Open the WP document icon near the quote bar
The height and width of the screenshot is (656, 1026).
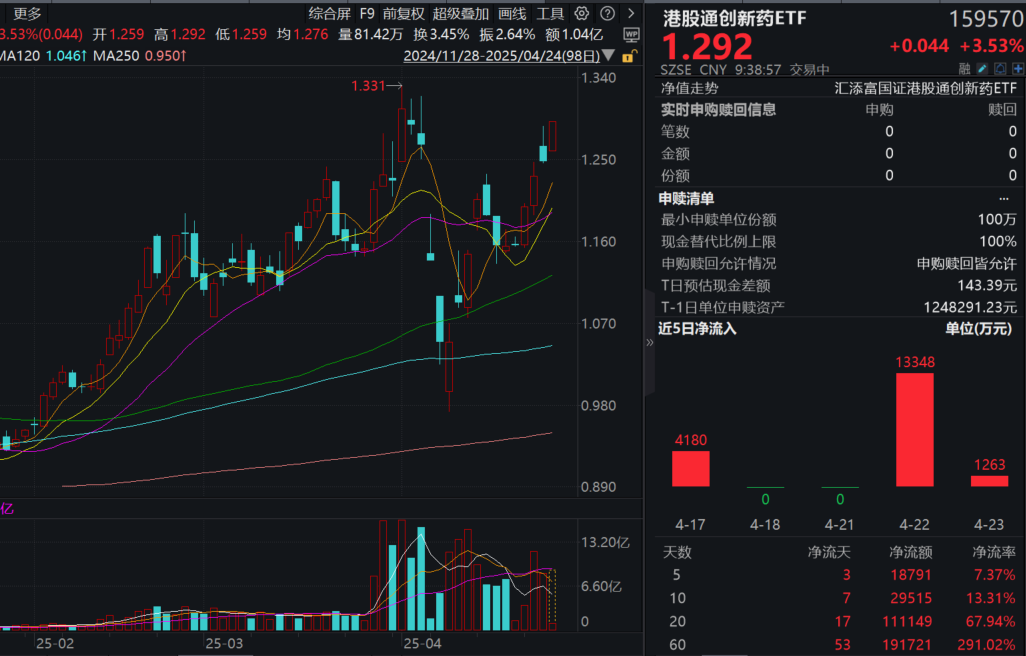[x=630, y=35]
